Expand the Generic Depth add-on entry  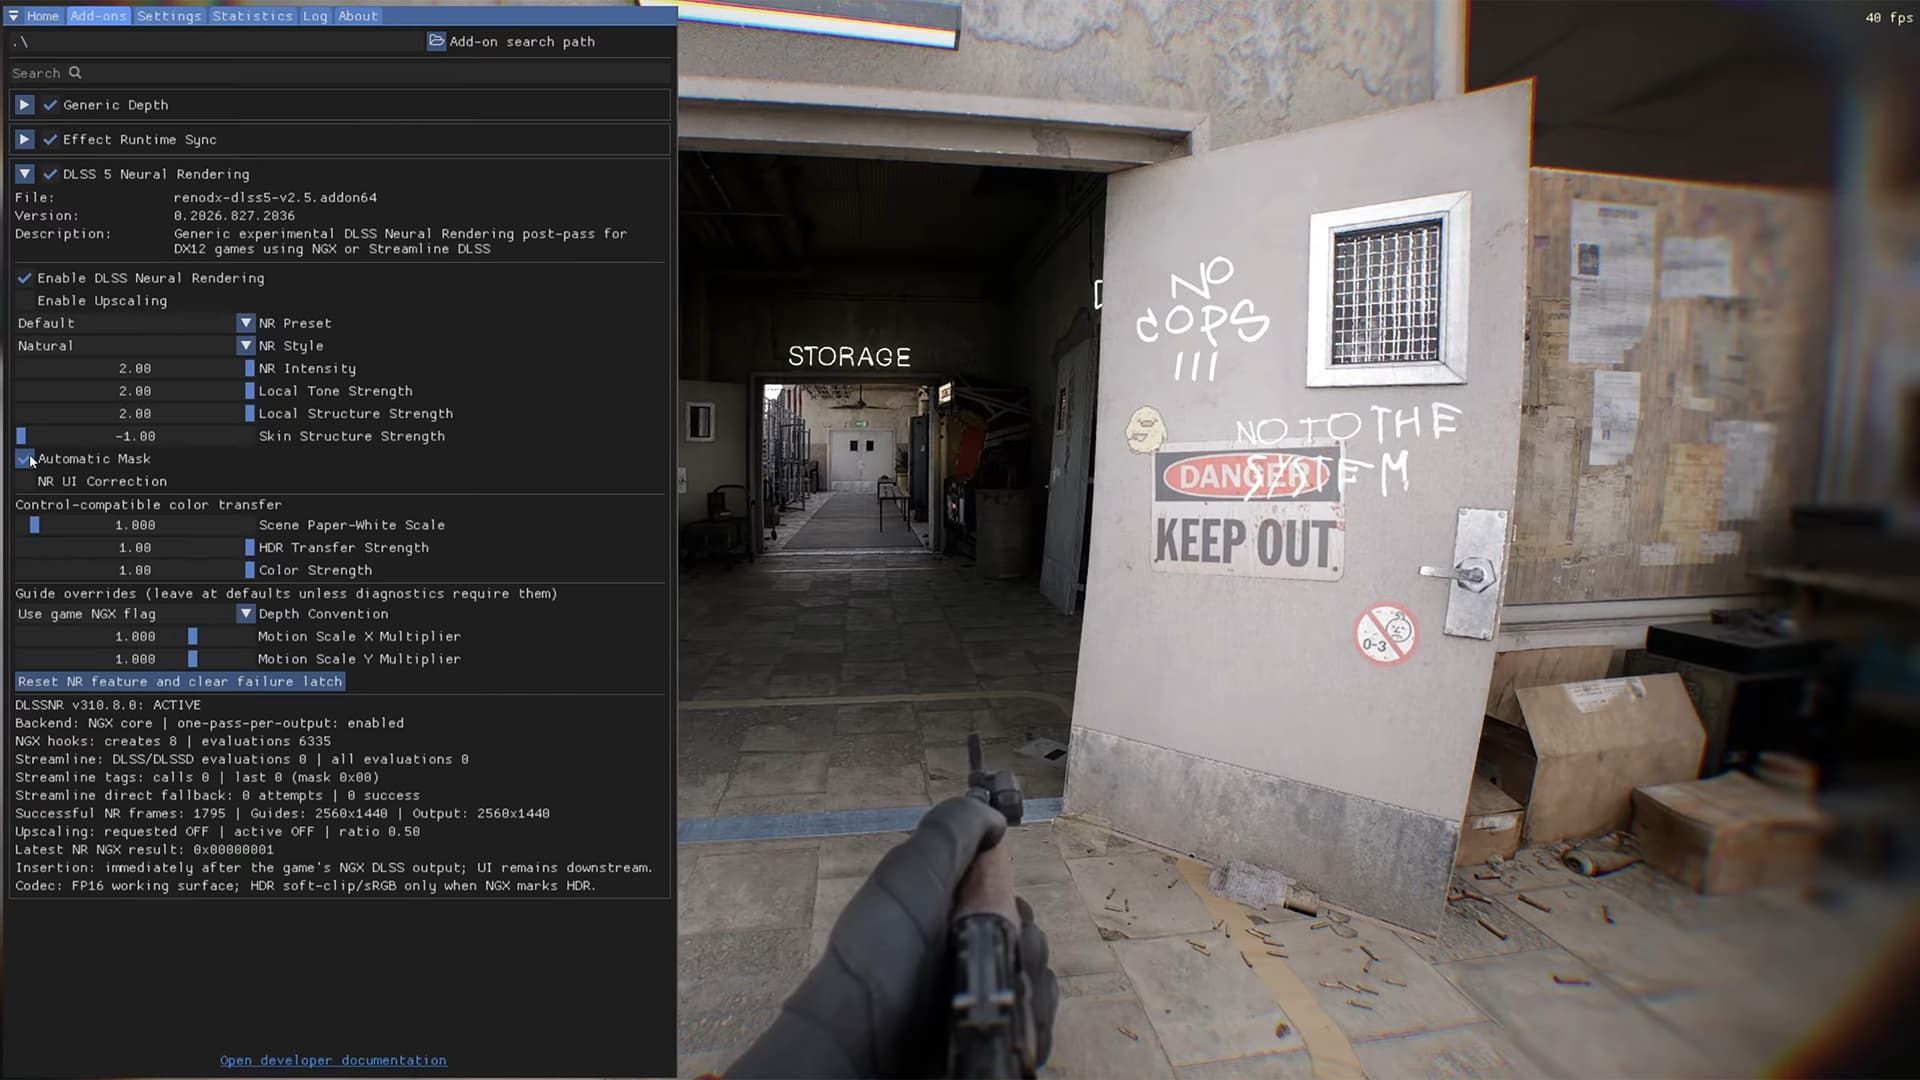25,105
